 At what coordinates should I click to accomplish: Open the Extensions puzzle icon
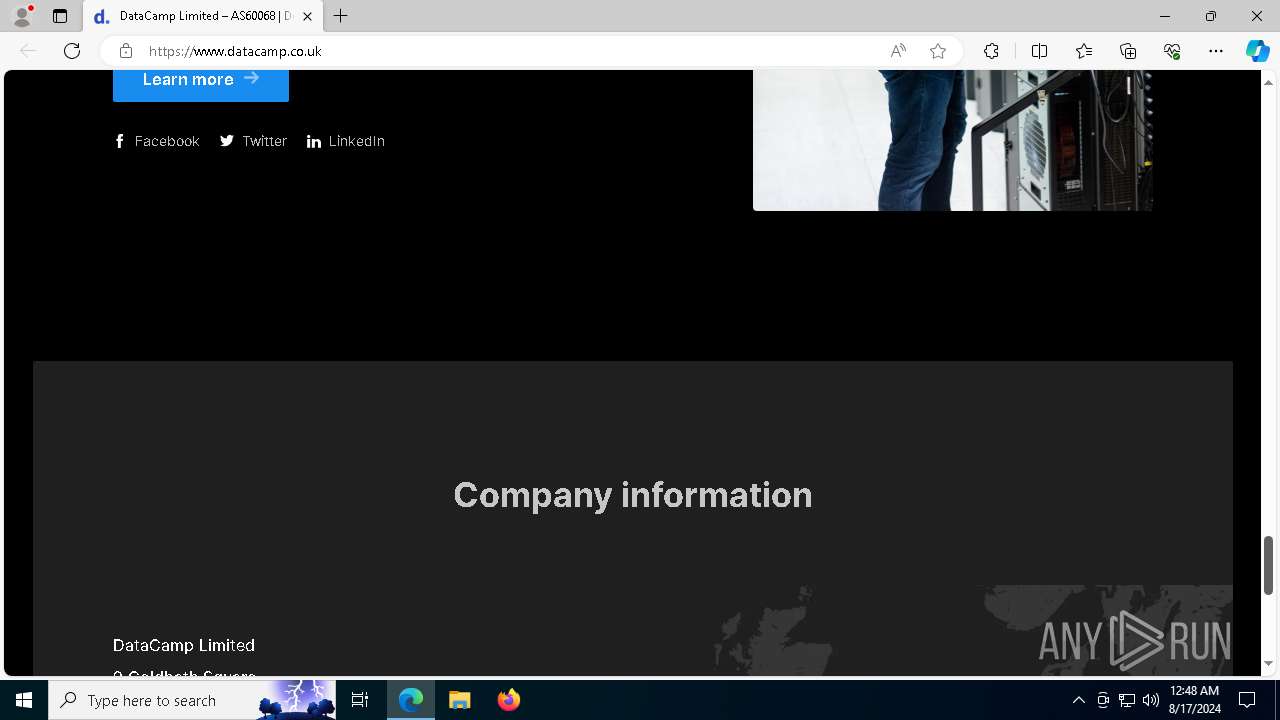[x=991, y=51]
